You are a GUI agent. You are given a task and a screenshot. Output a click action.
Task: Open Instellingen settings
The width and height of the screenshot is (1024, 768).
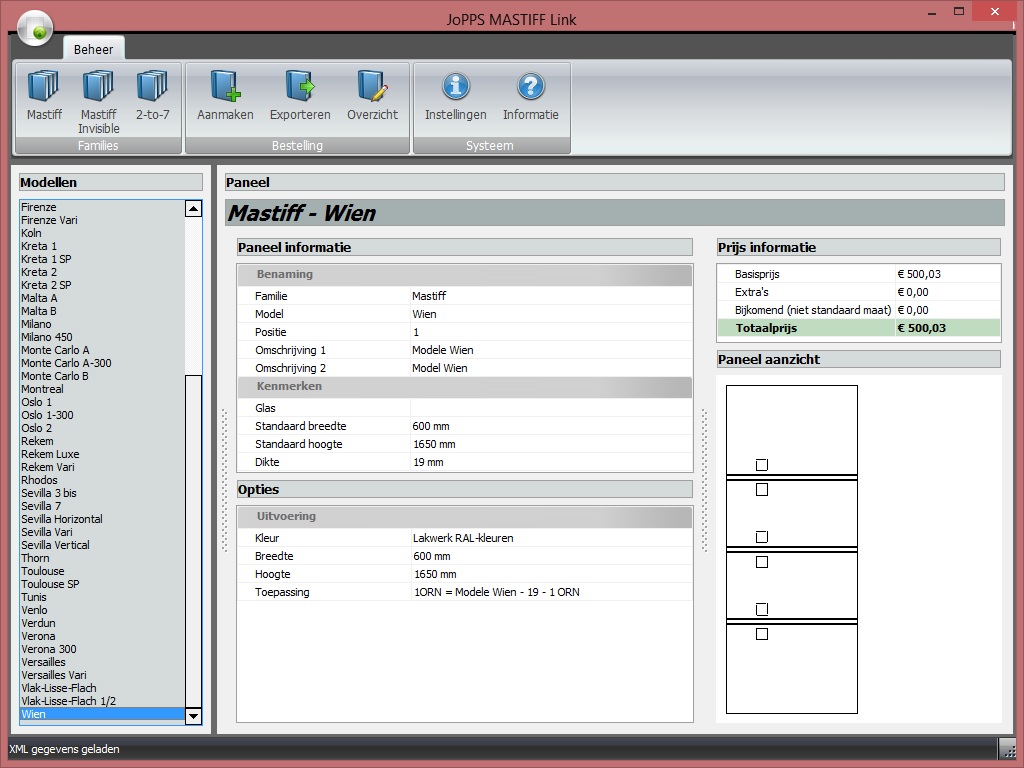[455, 96]
